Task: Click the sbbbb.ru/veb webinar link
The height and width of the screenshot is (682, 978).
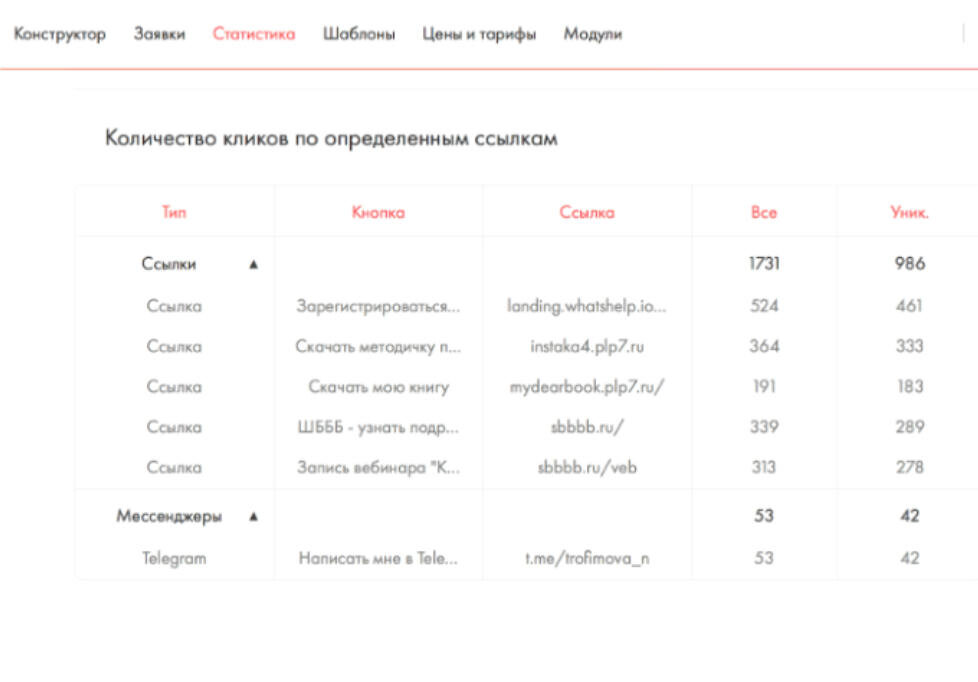Action: coord(587,466)
